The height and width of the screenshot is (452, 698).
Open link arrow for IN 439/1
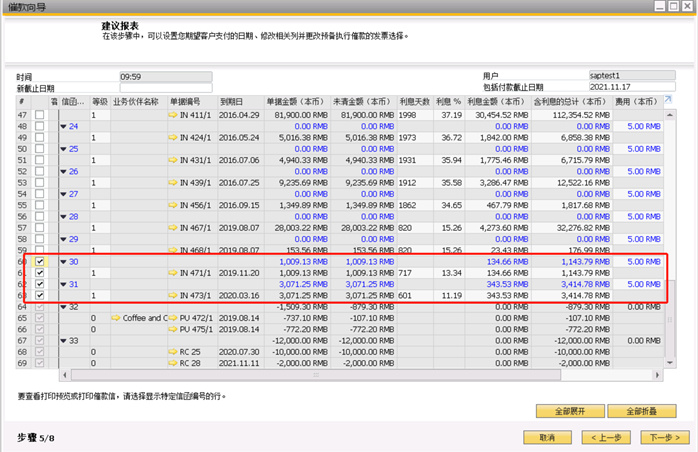tap(173, 183)
